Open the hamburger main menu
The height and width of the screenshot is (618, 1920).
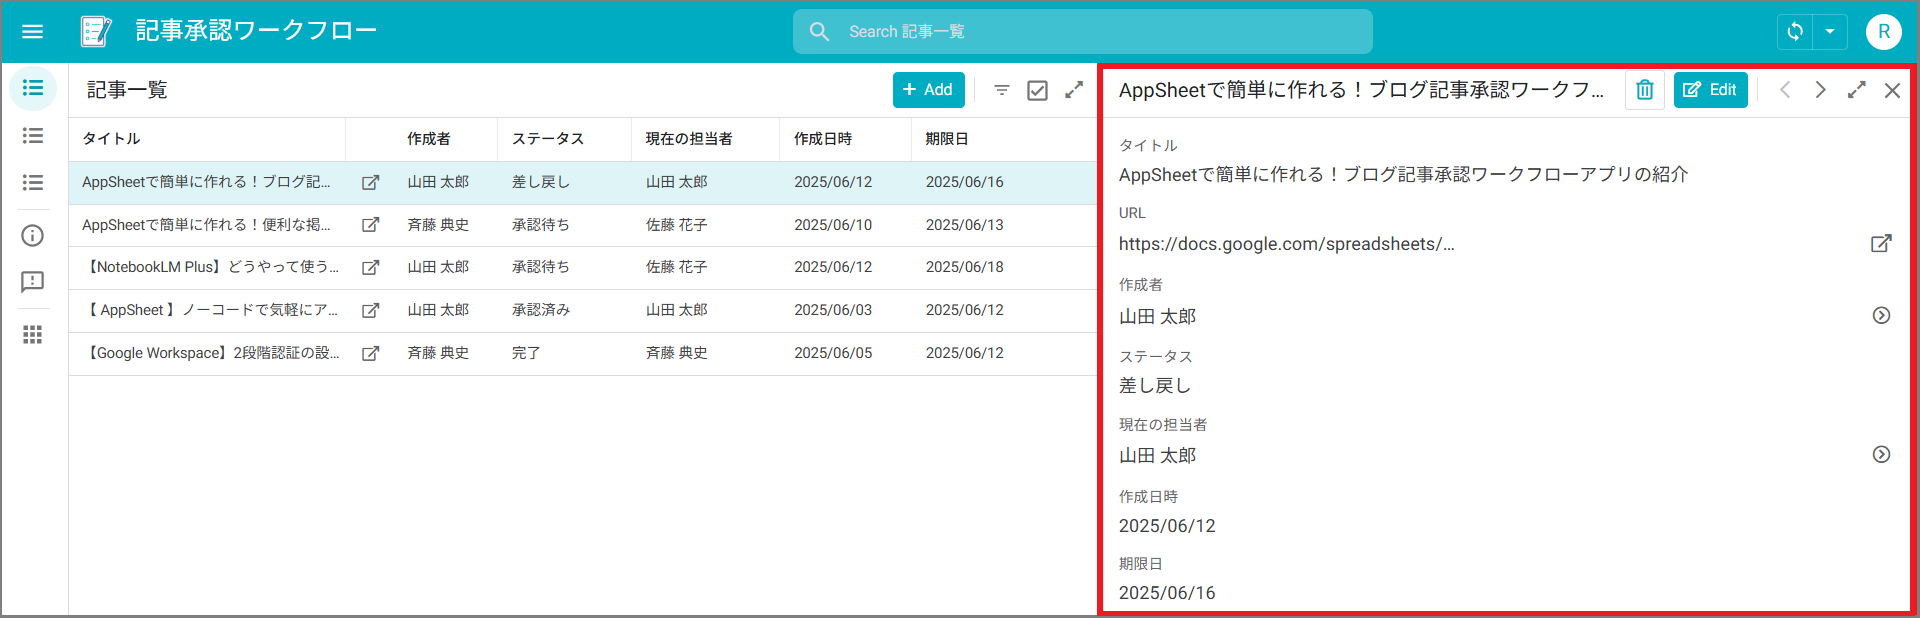32,31
